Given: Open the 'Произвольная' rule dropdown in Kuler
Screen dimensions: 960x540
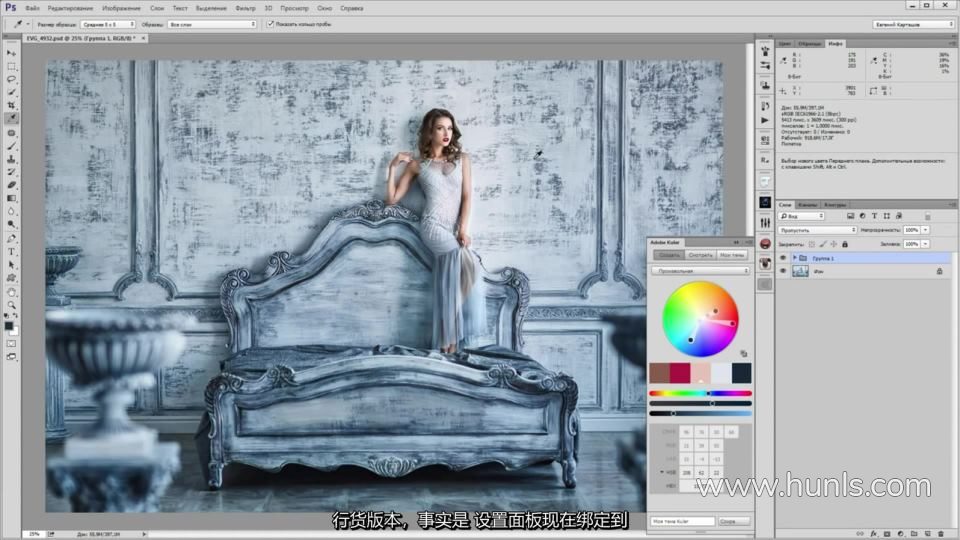Looking at the screenshot, I should [x=700, y=270].
